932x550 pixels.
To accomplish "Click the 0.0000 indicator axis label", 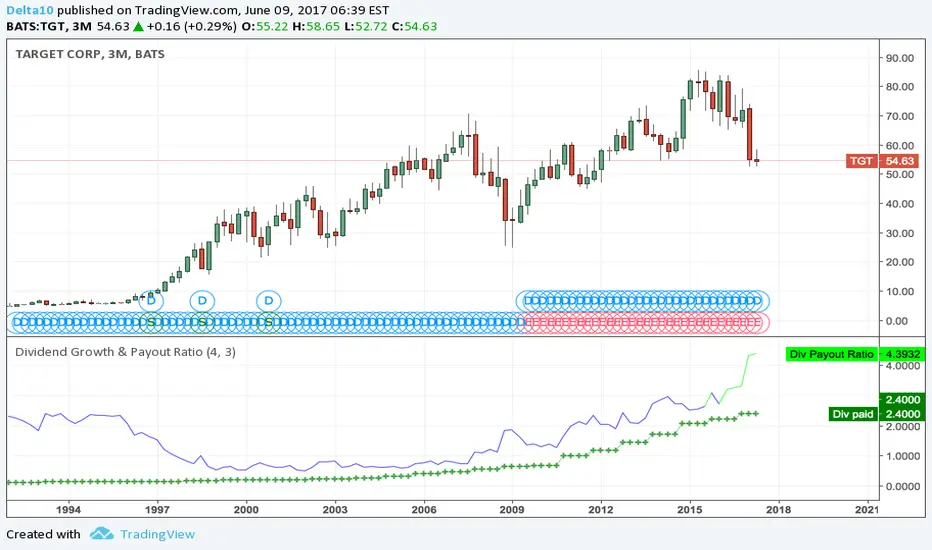I will point(903,486).
